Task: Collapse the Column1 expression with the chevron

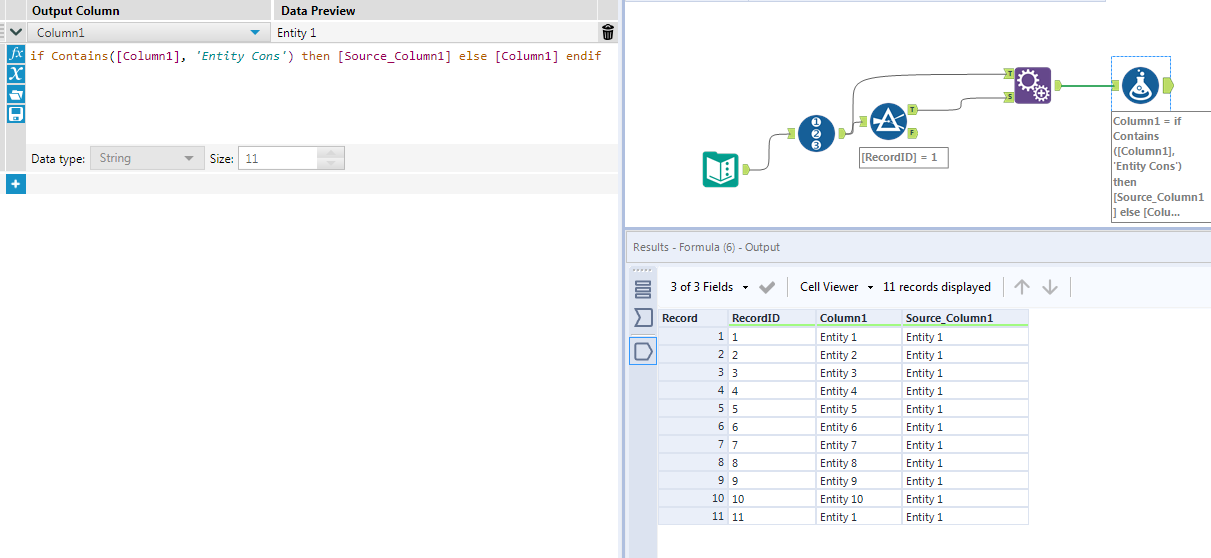Action: (16, 33)
